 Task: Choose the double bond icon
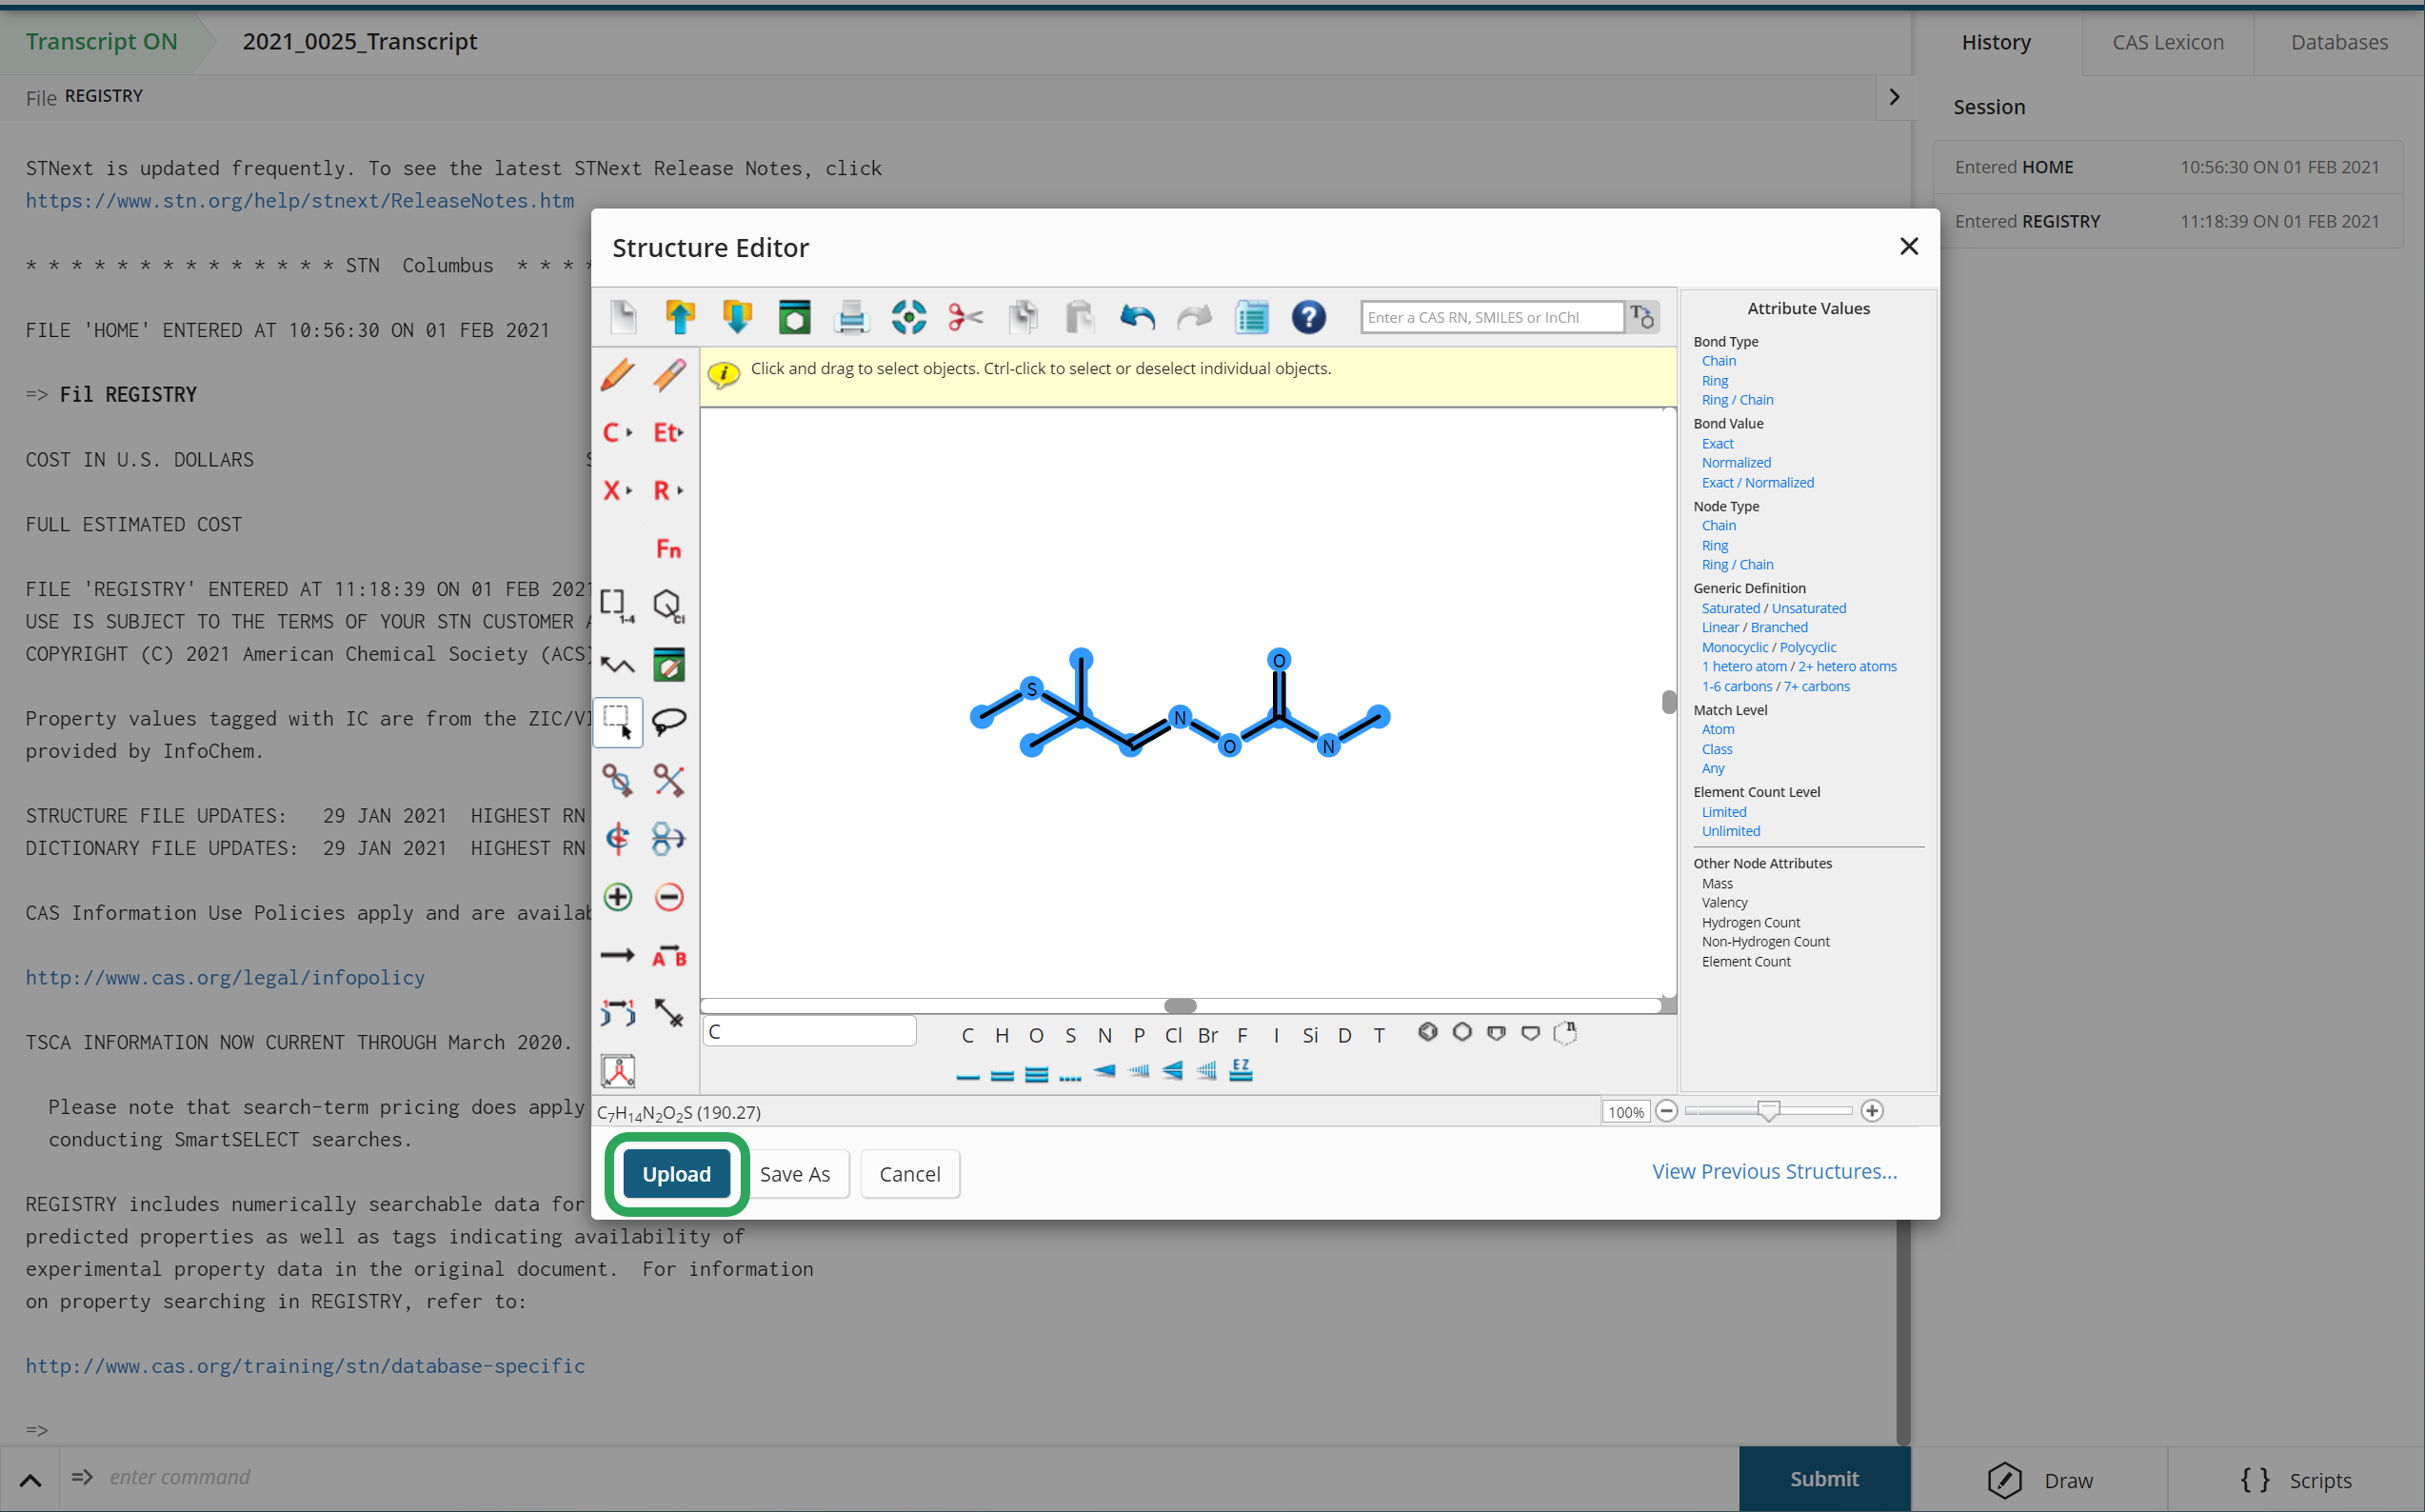[1002, 1075]
